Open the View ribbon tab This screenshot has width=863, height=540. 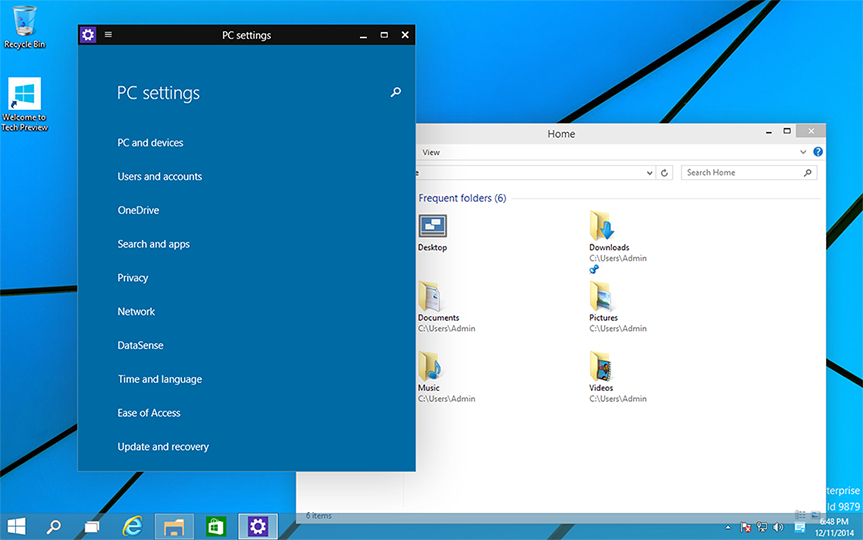point(431,153)
